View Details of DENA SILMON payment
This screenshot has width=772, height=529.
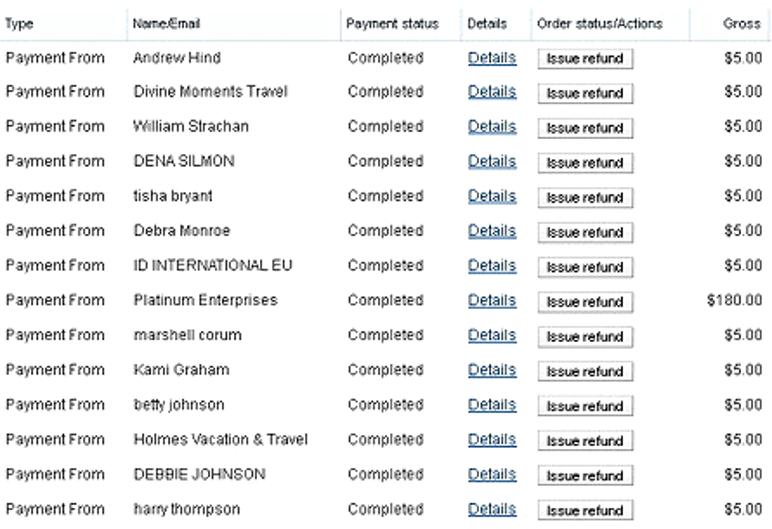click(x=492, y=162)
